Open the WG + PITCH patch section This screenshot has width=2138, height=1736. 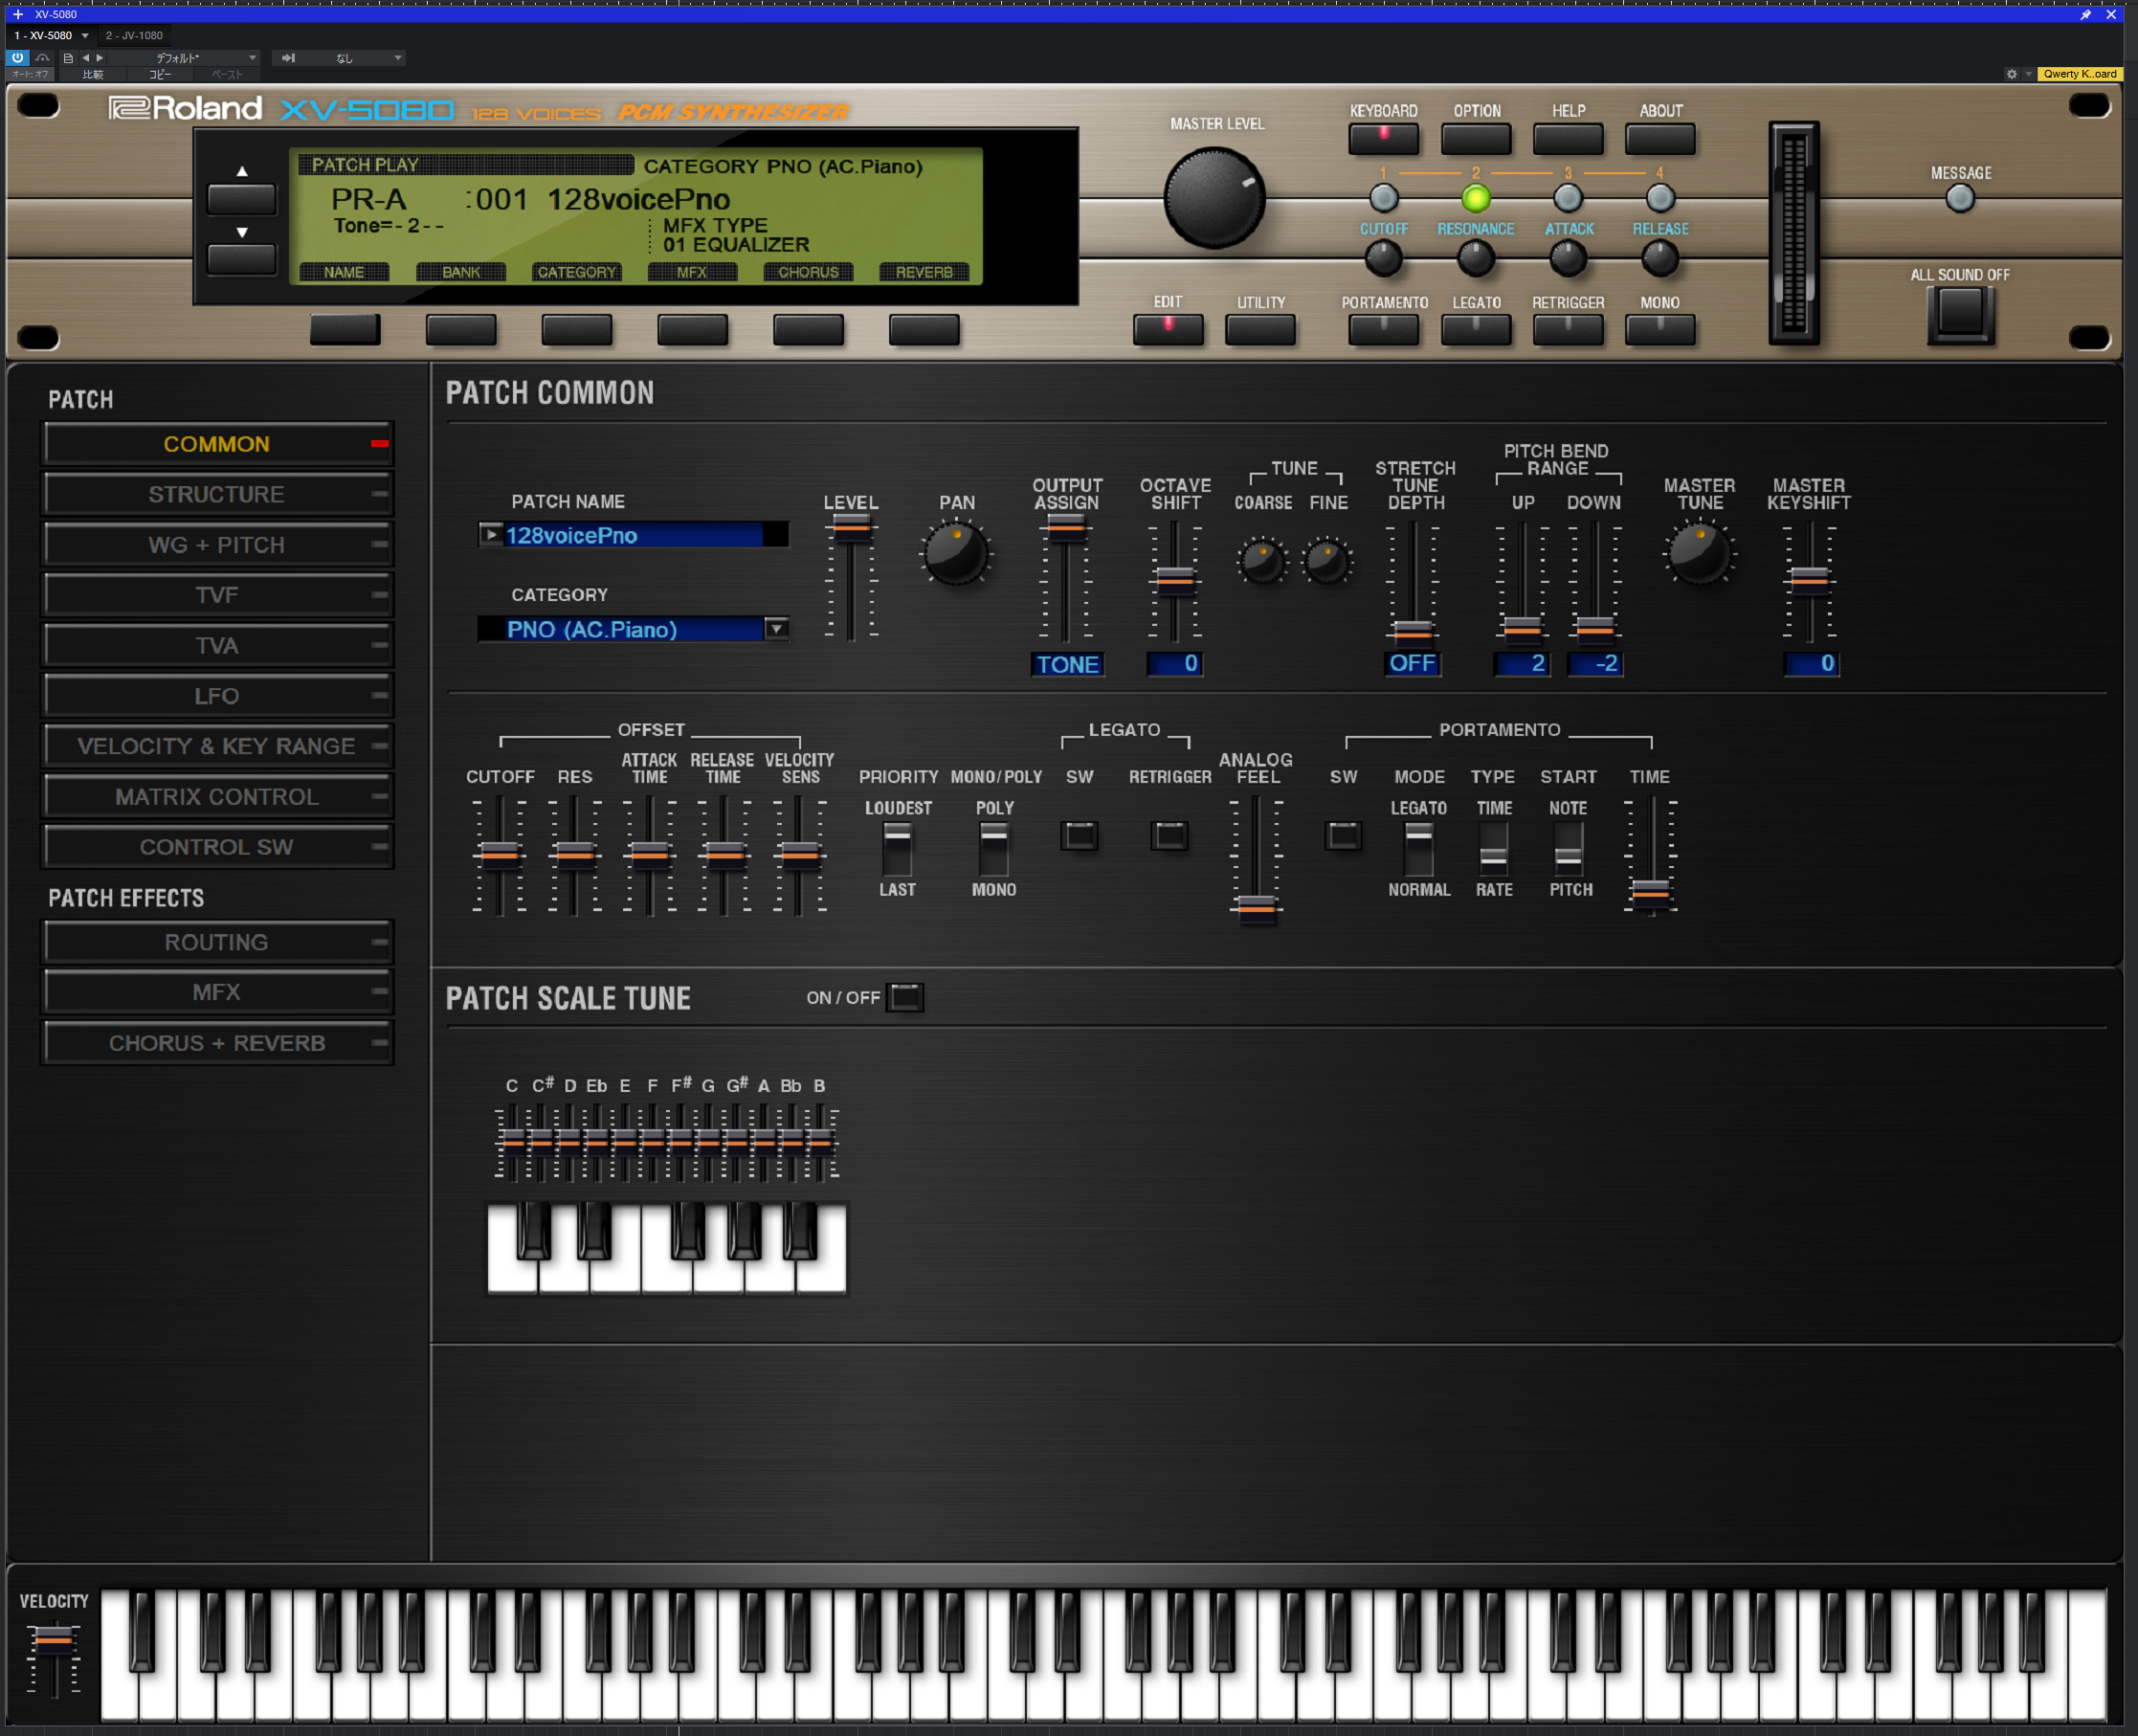pos(217,545)
